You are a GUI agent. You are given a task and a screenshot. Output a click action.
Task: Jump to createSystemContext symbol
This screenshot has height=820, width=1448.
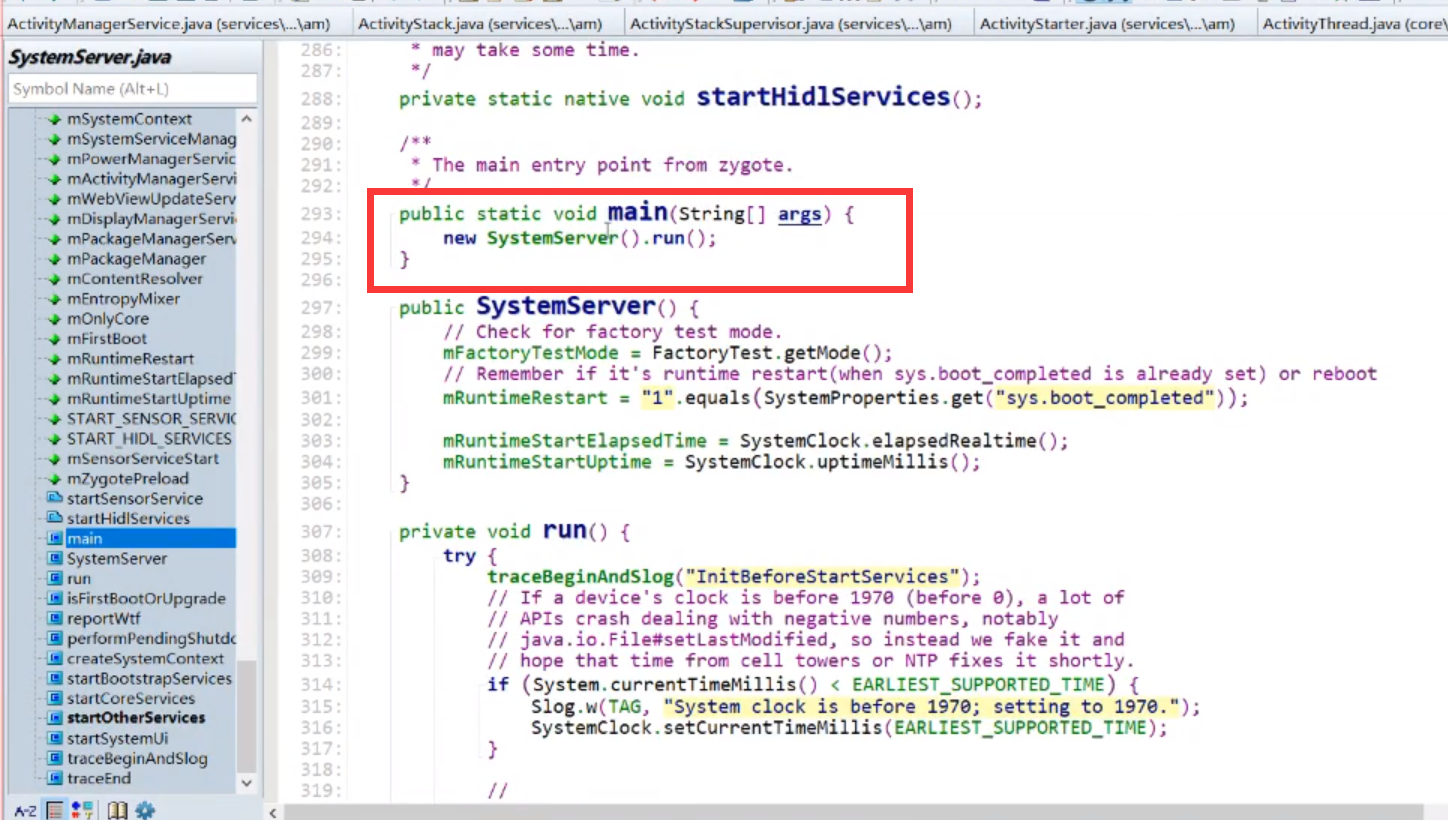[x=145, y=659]
